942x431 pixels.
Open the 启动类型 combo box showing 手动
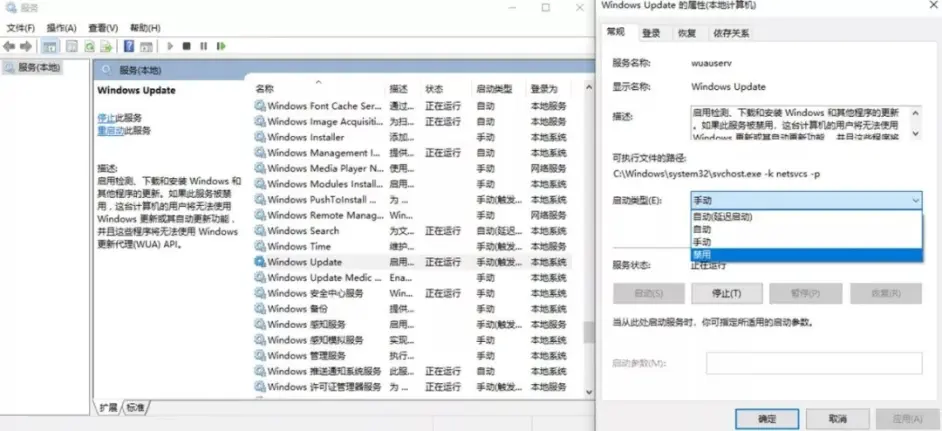point(806,201)
